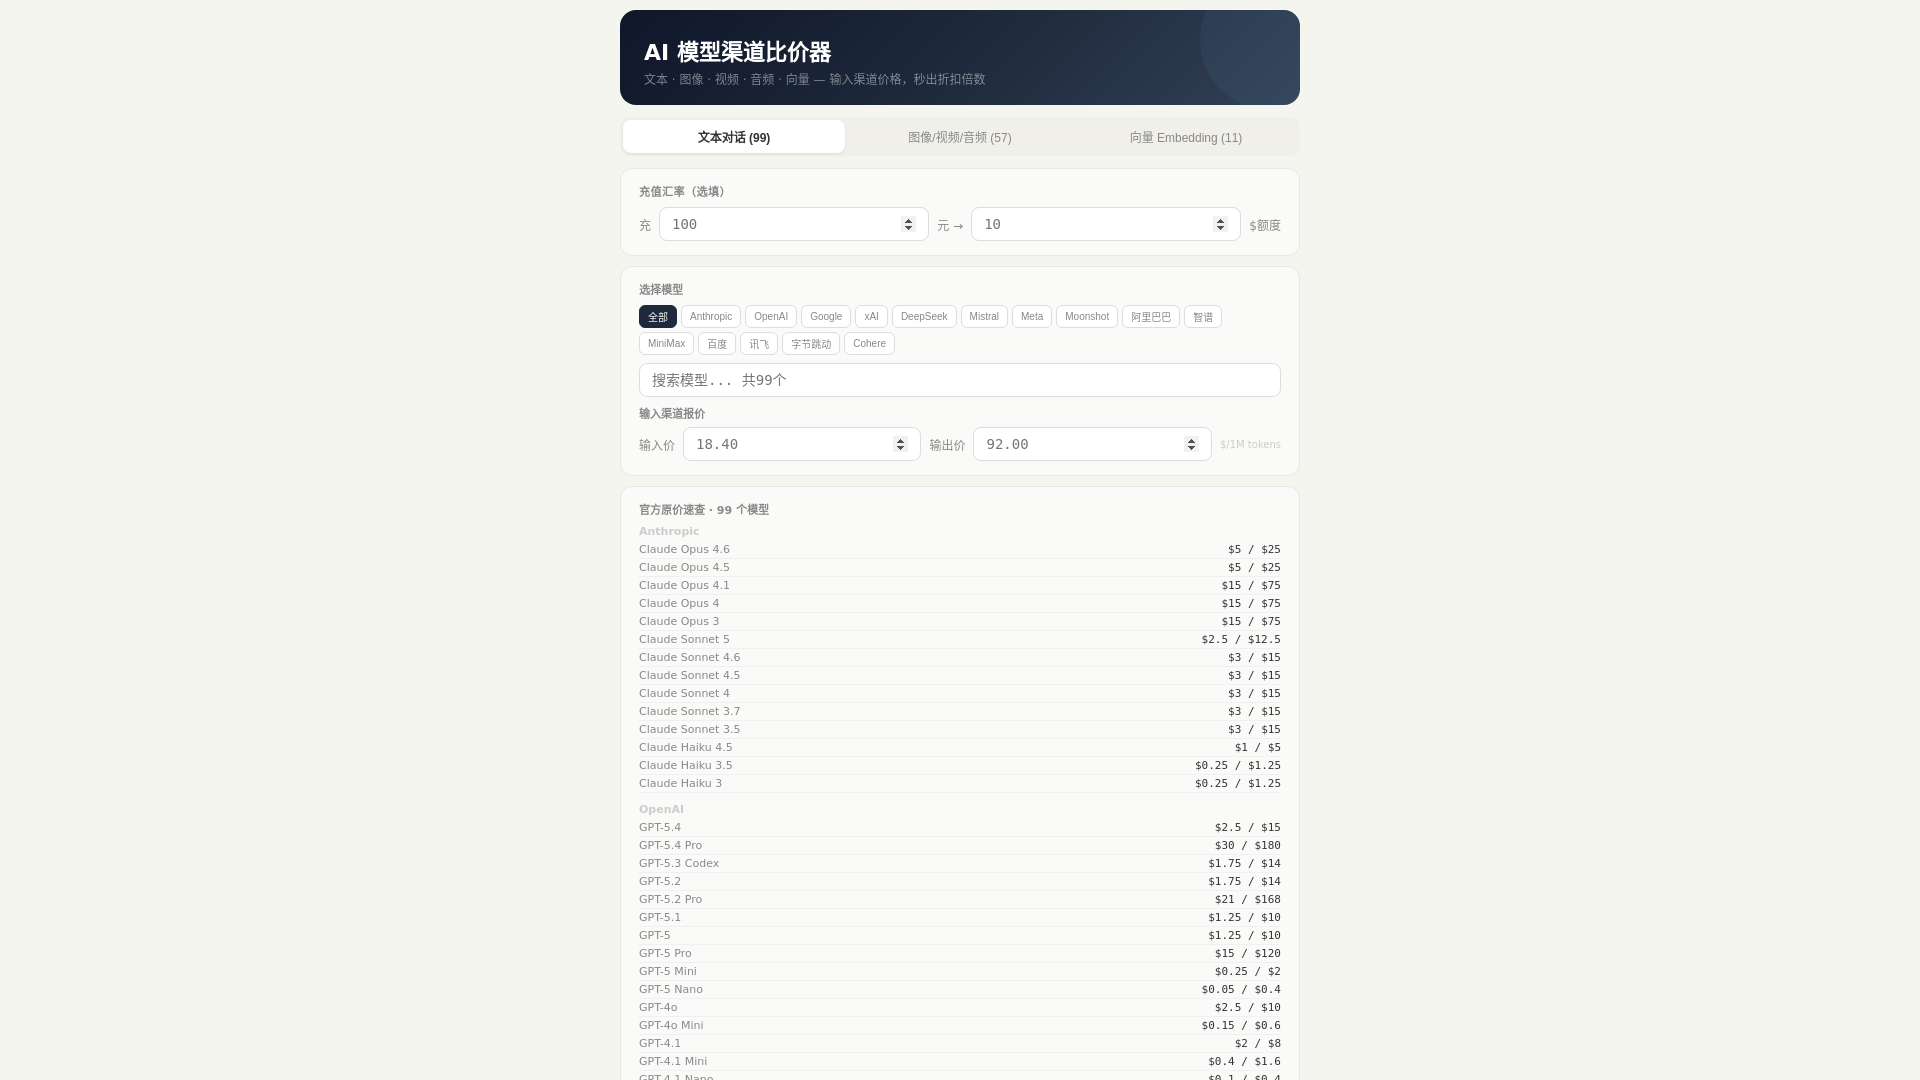Filter models by 讯飞
The height and width of the screenshot is (1080, 1920).
[759, 344]
